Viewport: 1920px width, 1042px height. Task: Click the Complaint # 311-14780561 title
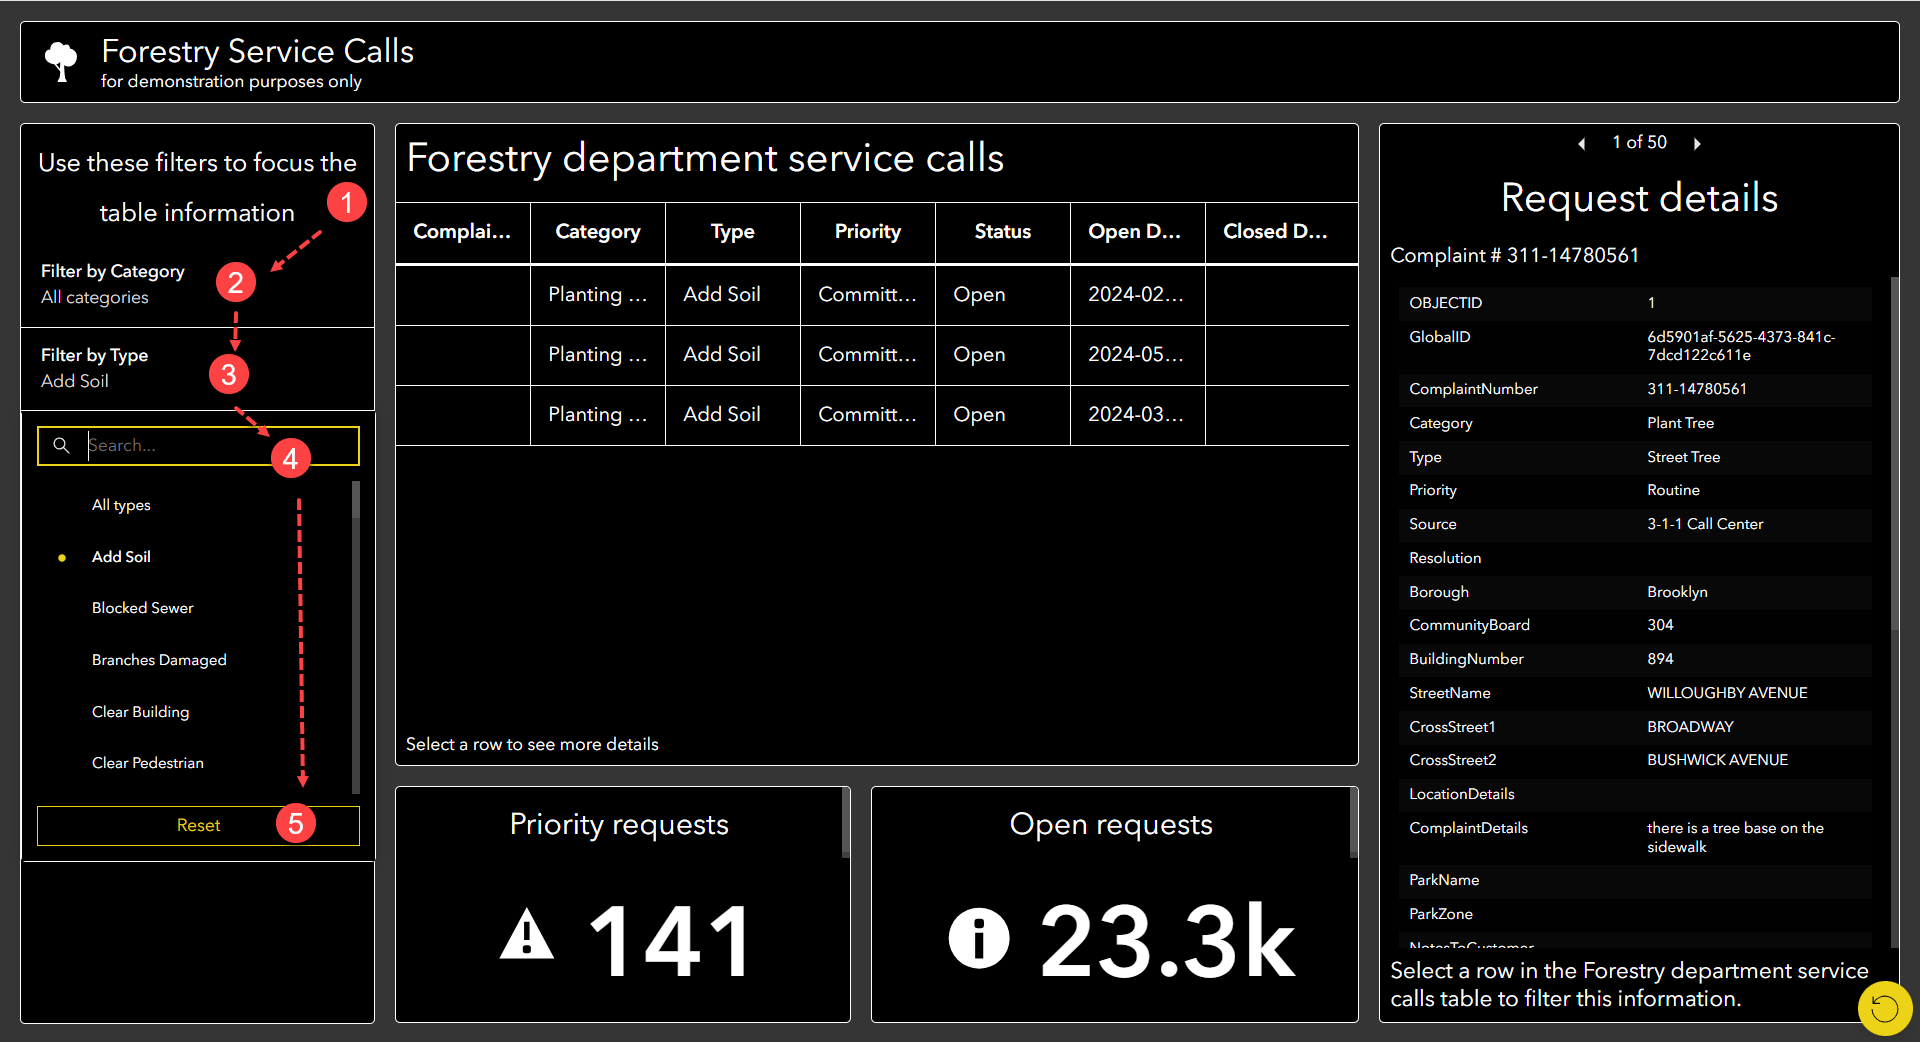tap(1514, 256)
